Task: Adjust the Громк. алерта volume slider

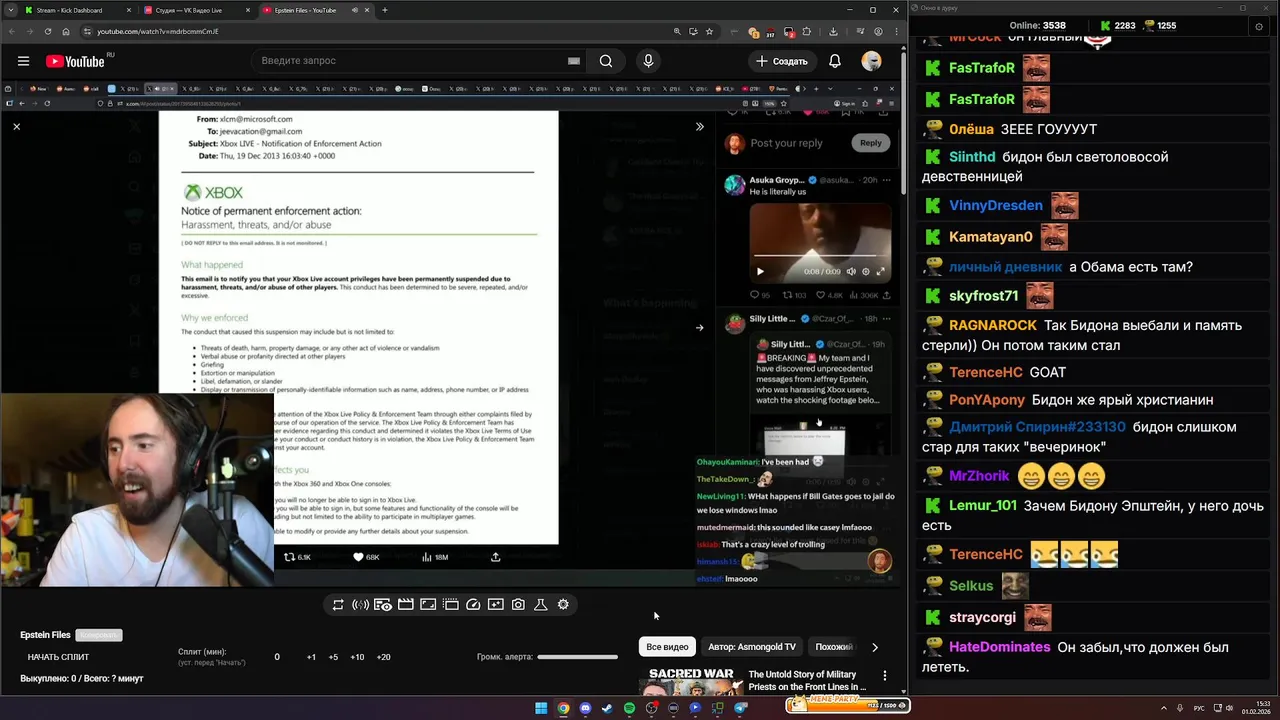Action: [x=577, y=657]
